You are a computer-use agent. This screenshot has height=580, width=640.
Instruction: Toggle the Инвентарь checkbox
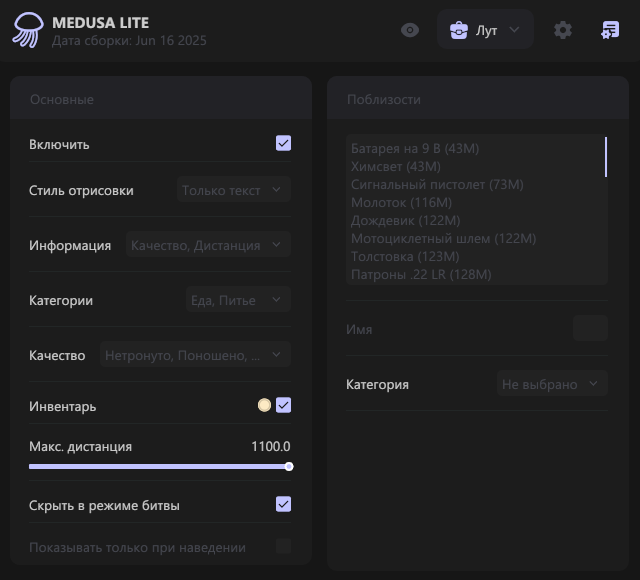click(x=283, y=405)
